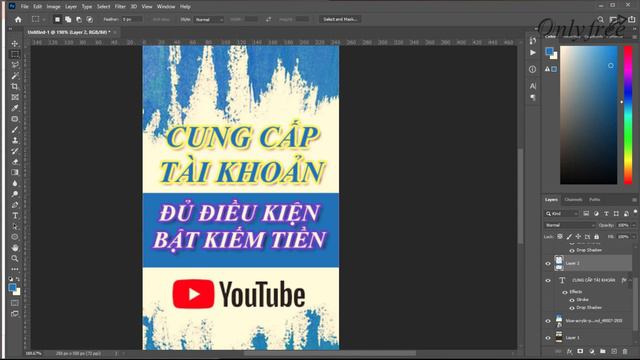Open the marquee Style dropdown

pyautogui.click(x=209, y=19)
